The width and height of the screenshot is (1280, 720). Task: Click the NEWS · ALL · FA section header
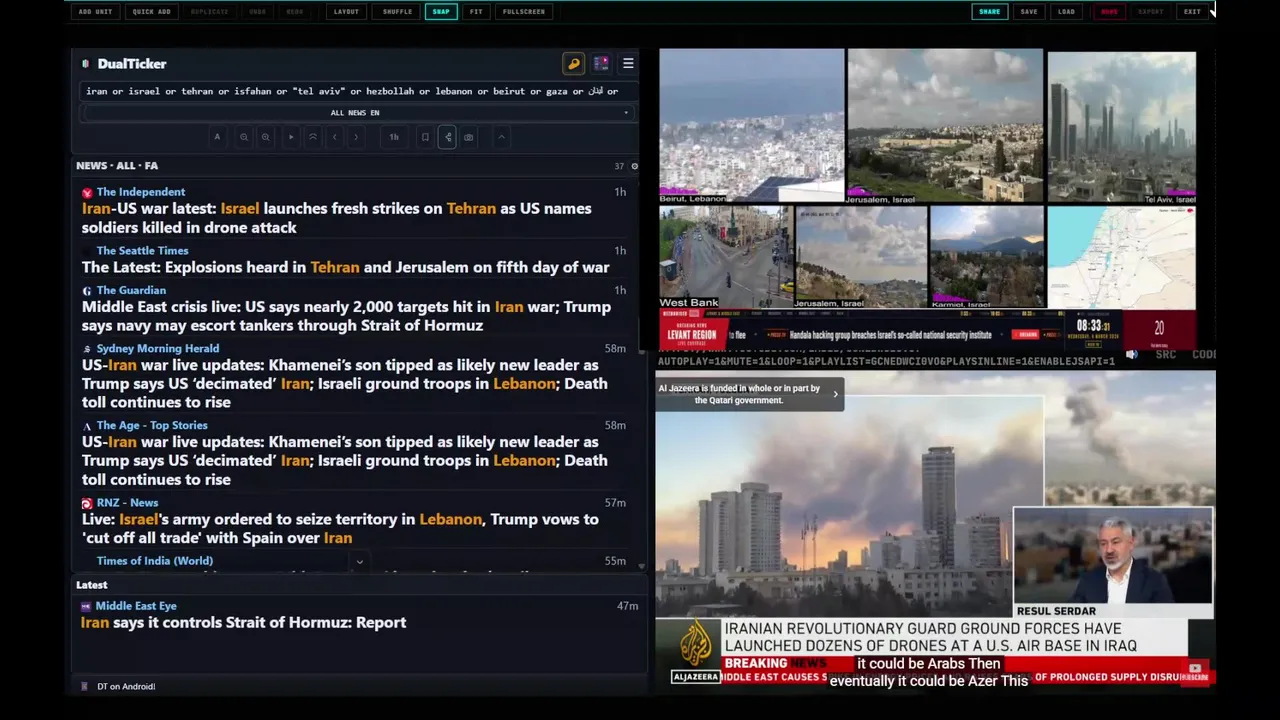[117, 166]
